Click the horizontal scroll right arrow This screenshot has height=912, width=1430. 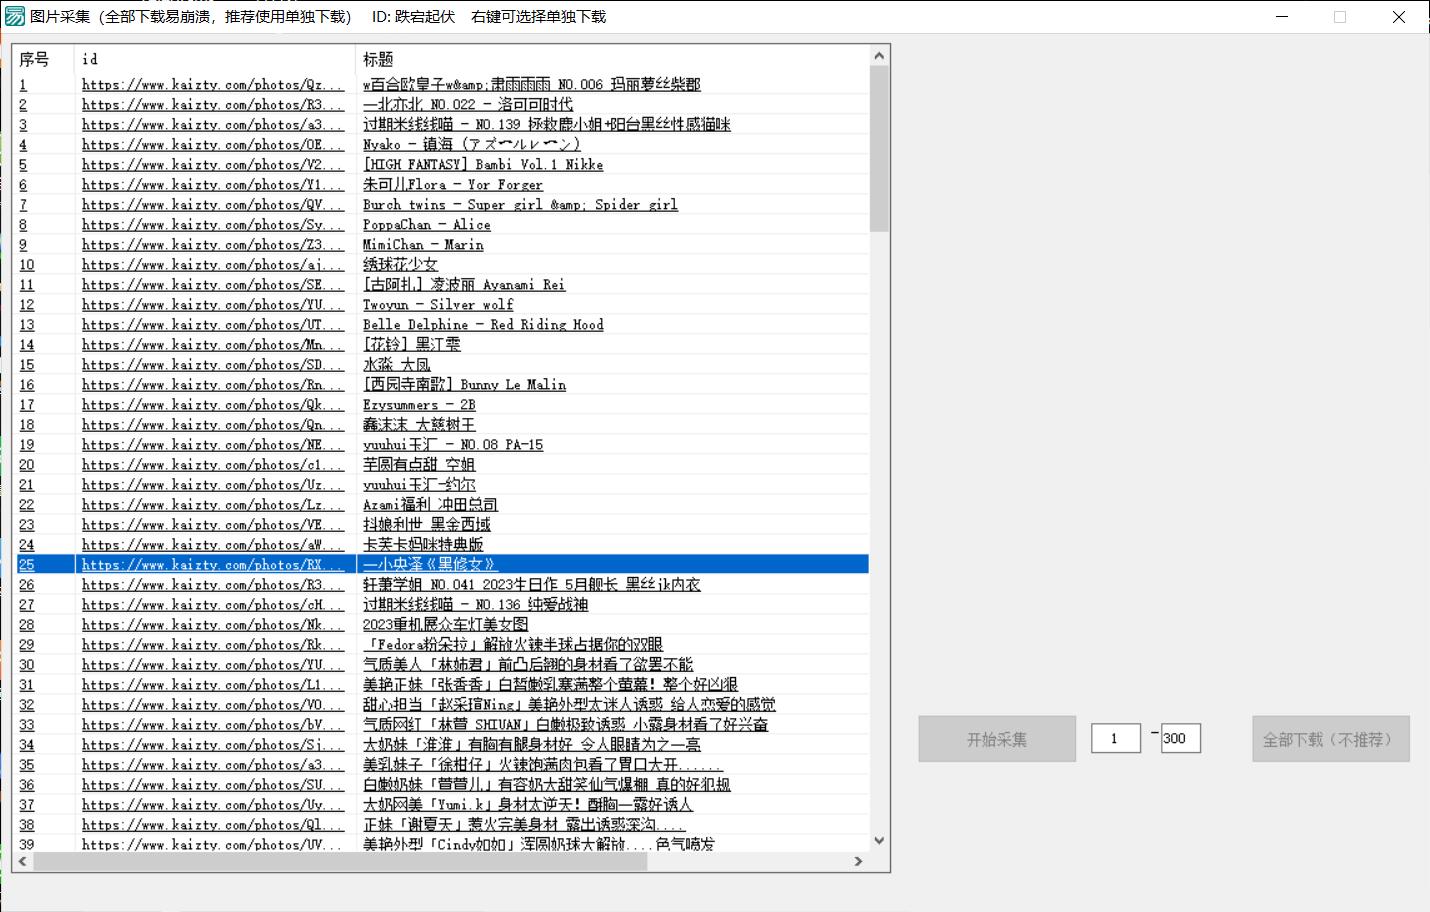858,861
